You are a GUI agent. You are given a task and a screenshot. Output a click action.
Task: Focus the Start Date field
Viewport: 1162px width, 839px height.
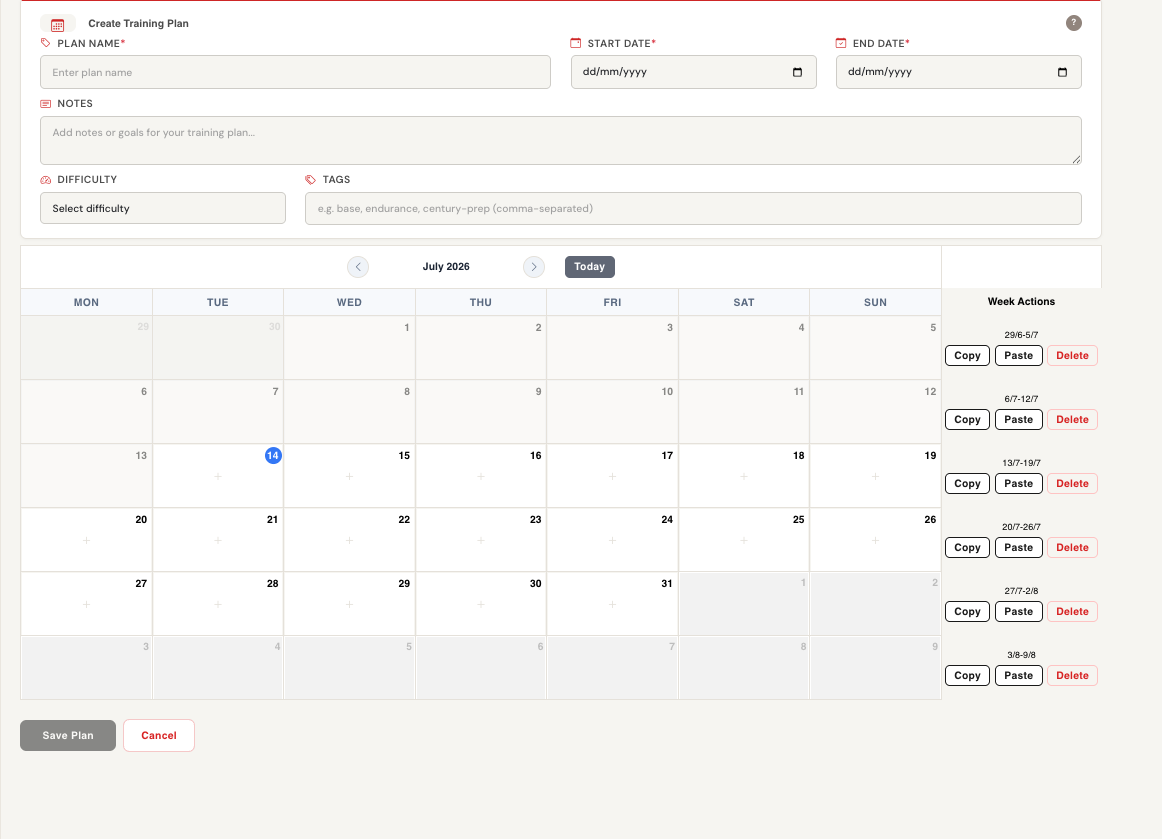tap(694, 72)
